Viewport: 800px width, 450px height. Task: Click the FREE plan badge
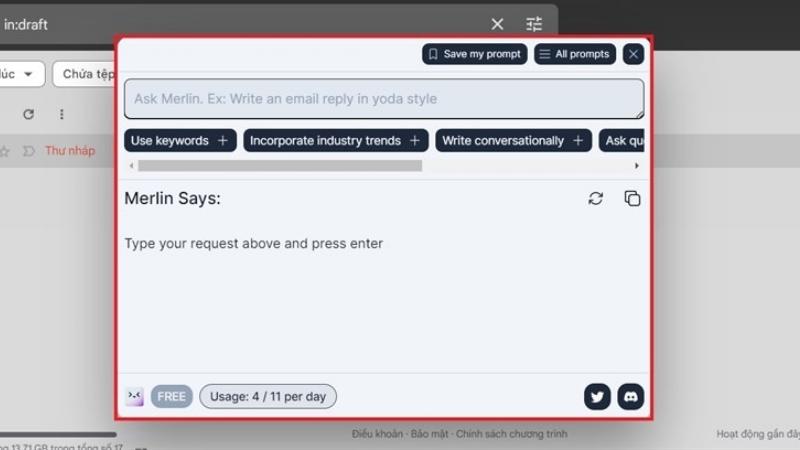(171, 396)
